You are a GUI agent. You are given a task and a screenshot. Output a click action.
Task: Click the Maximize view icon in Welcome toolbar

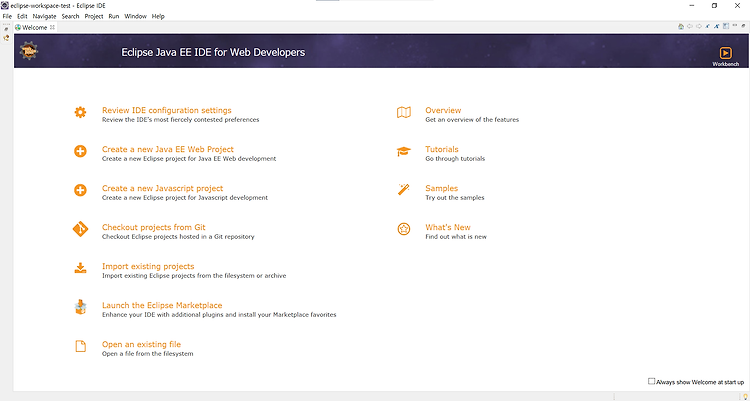(743, 26)
